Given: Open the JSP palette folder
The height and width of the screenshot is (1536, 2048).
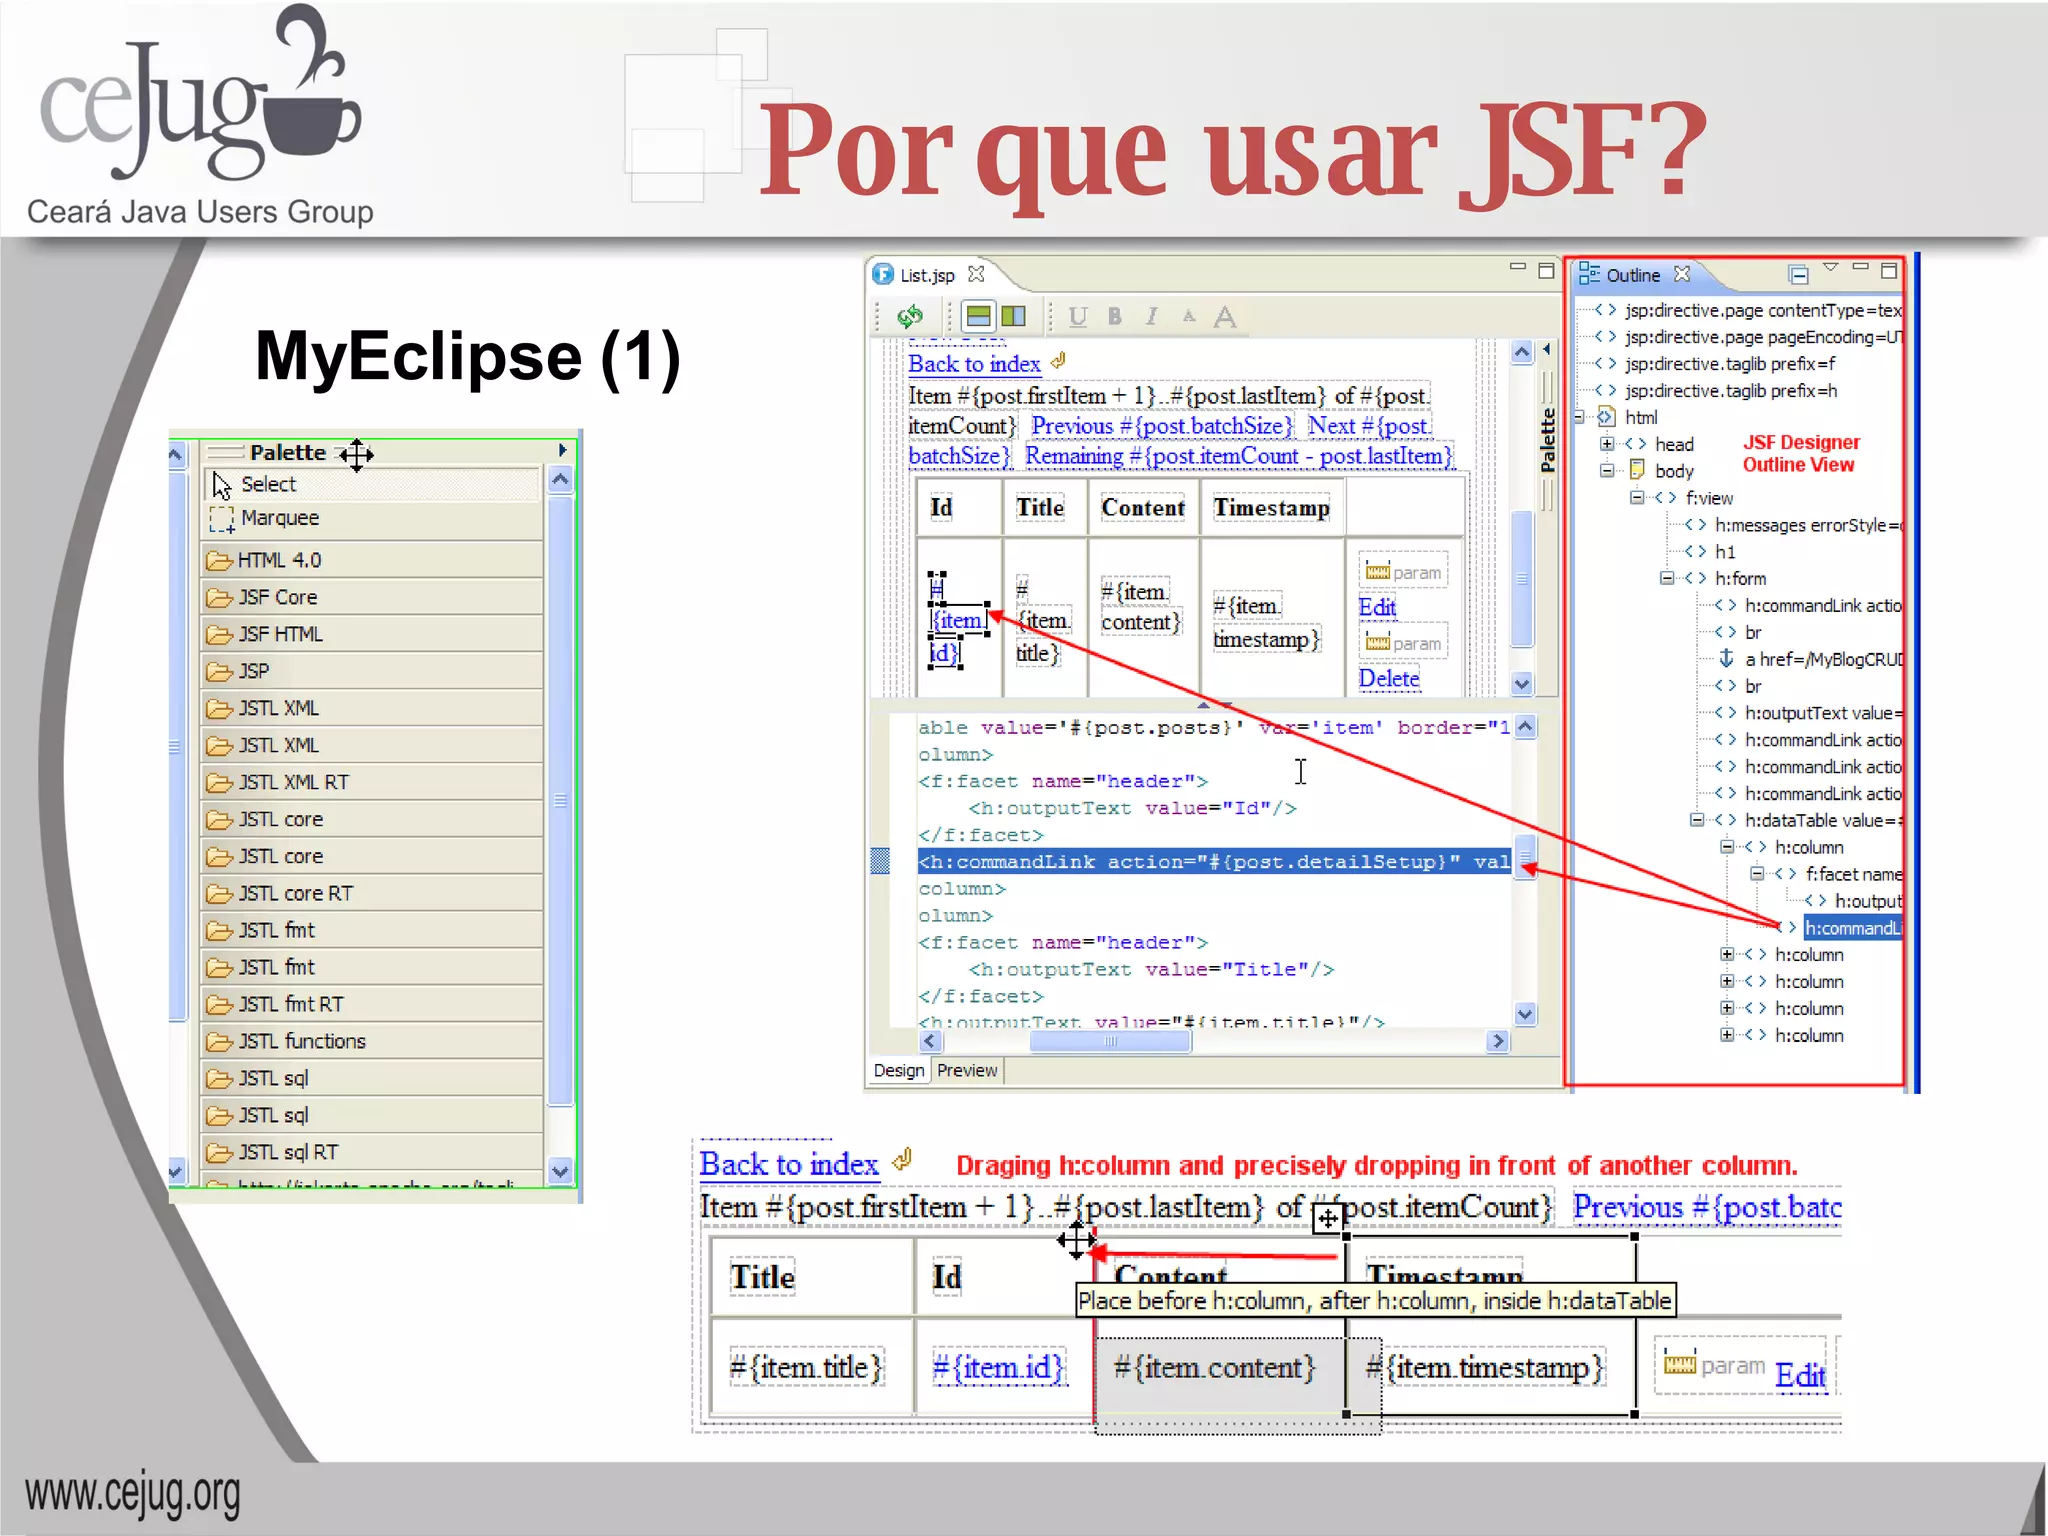Looking at the screenshot, I should pyautogui.click(x=372, y=671).
